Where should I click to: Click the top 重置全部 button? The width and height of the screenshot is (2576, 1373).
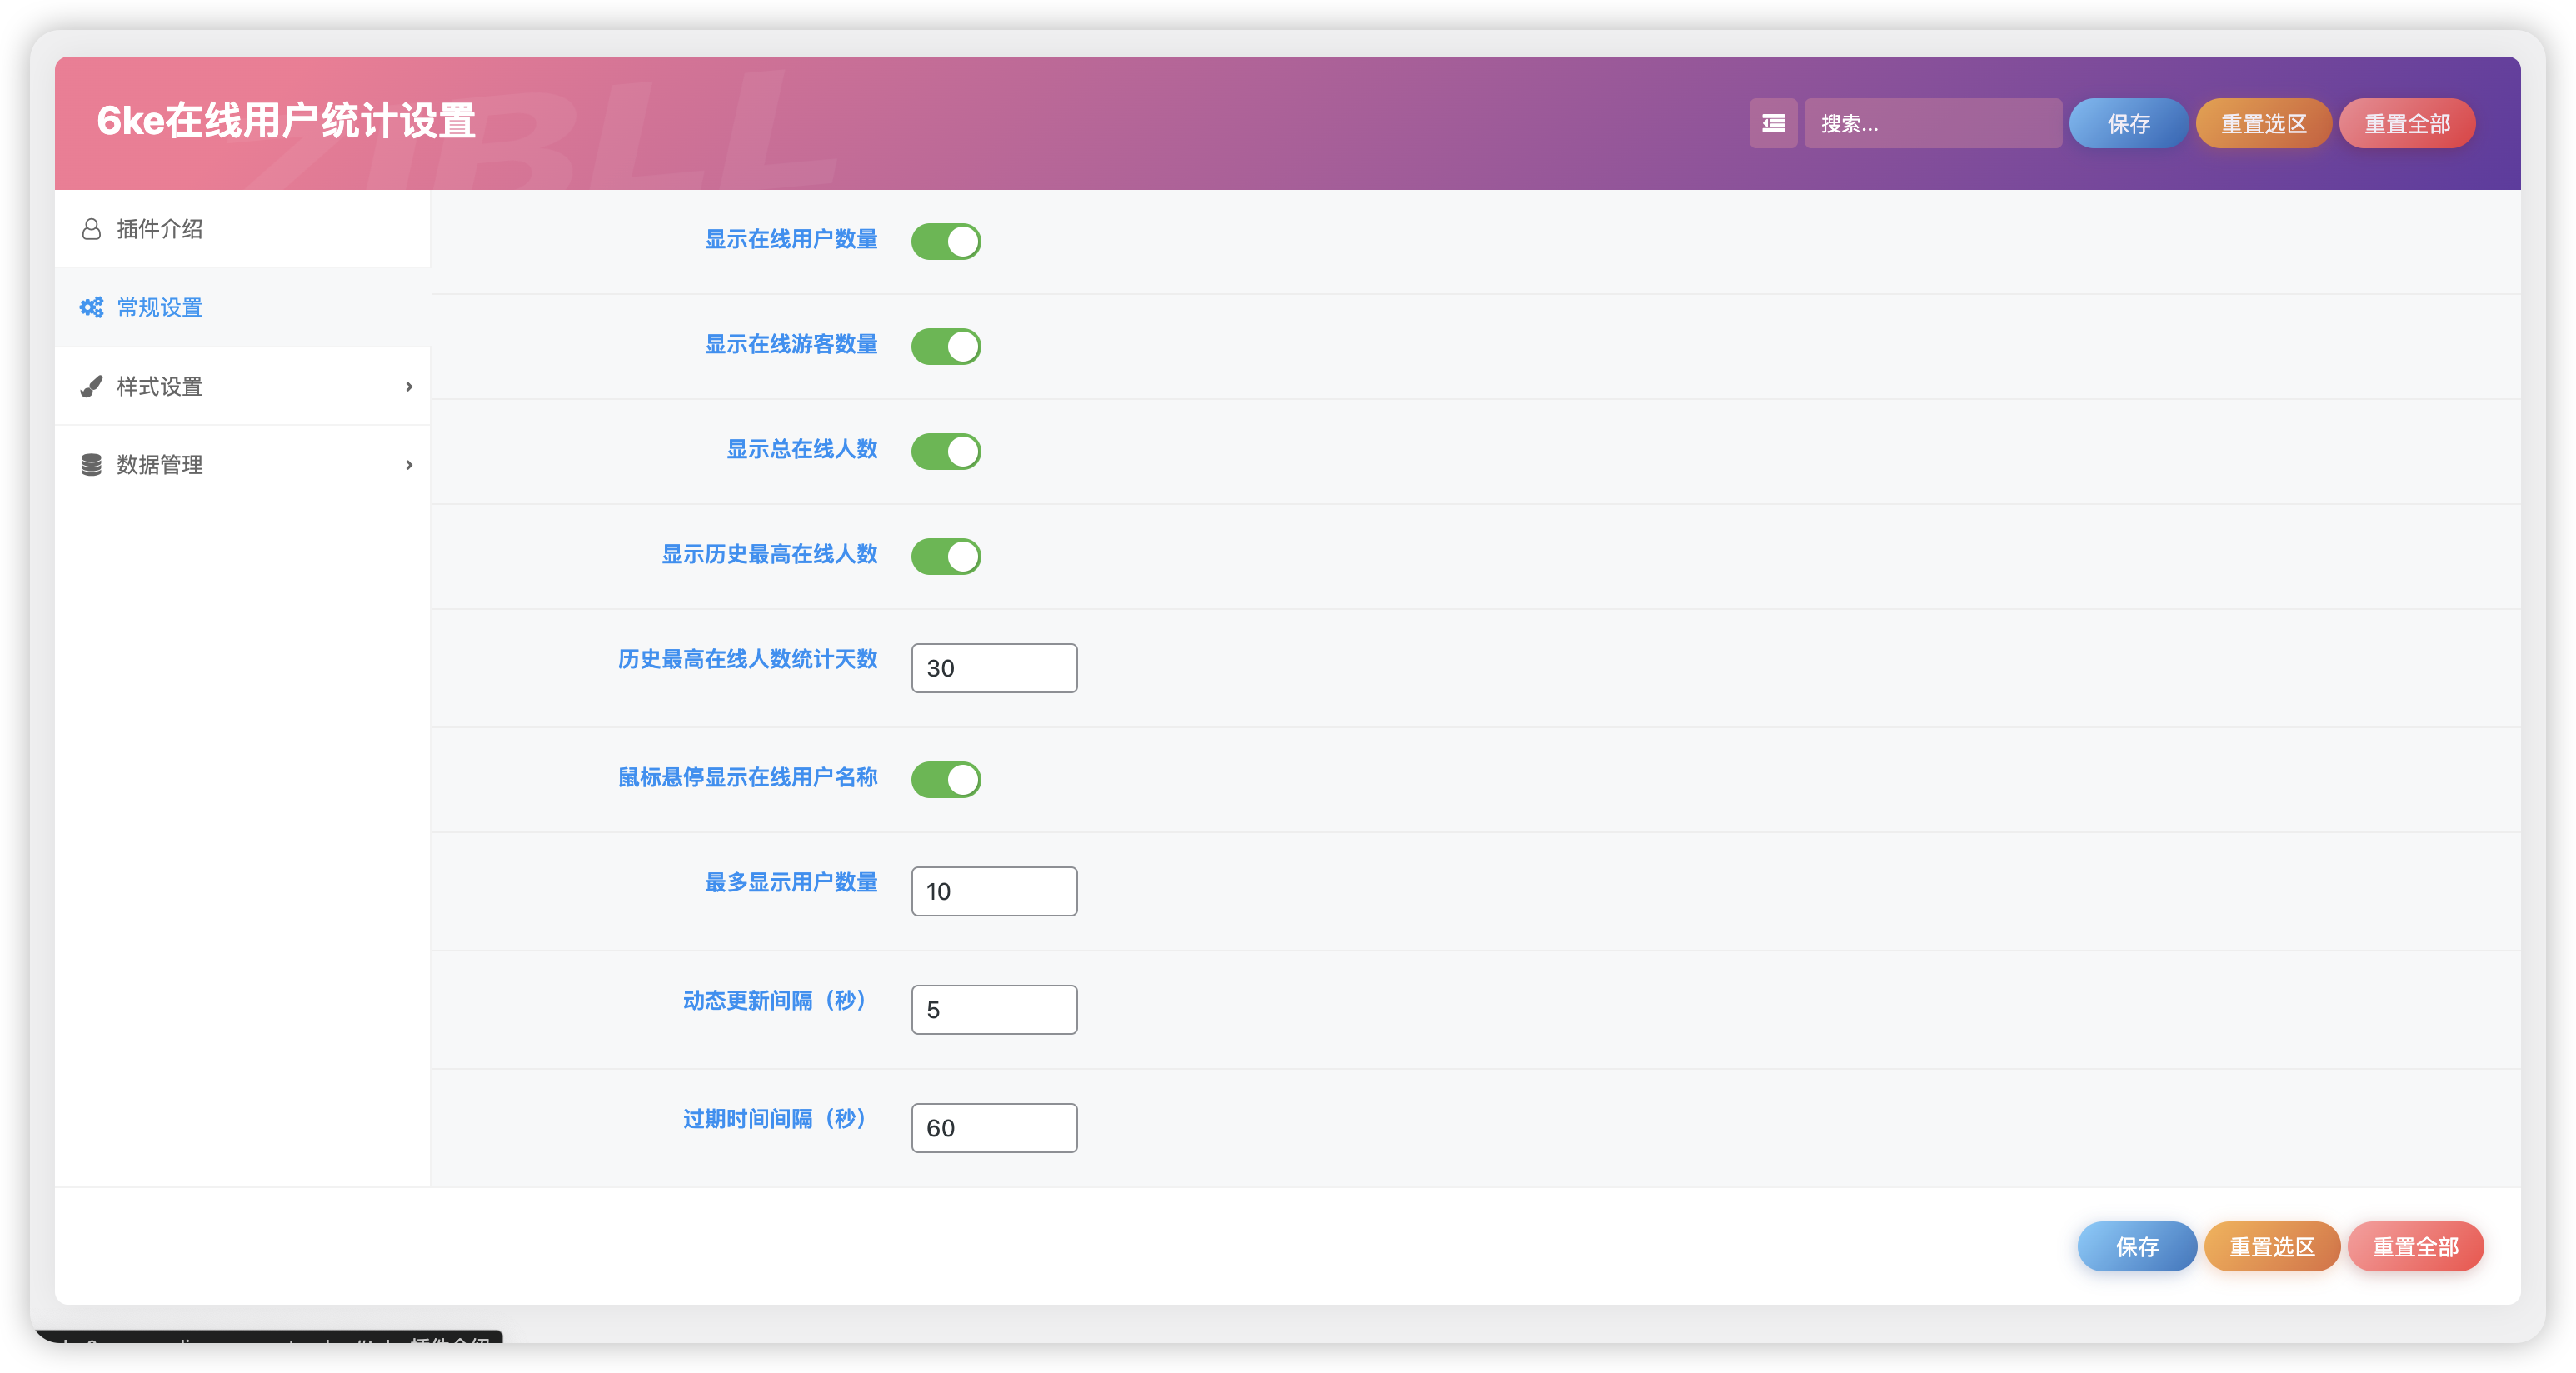(2406, 123)
